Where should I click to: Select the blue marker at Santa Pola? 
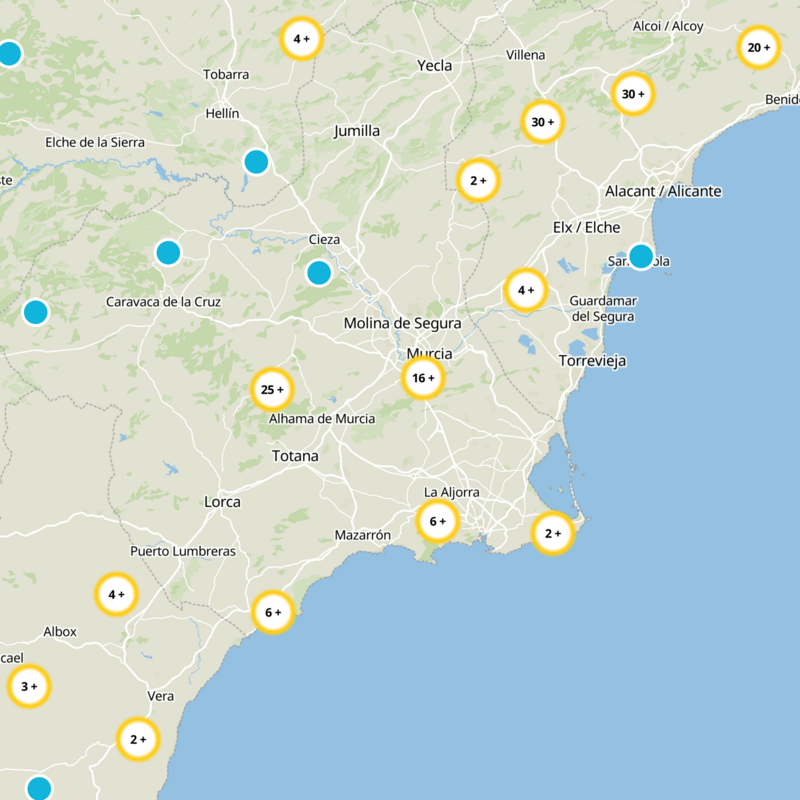click(x=641, y=256)
